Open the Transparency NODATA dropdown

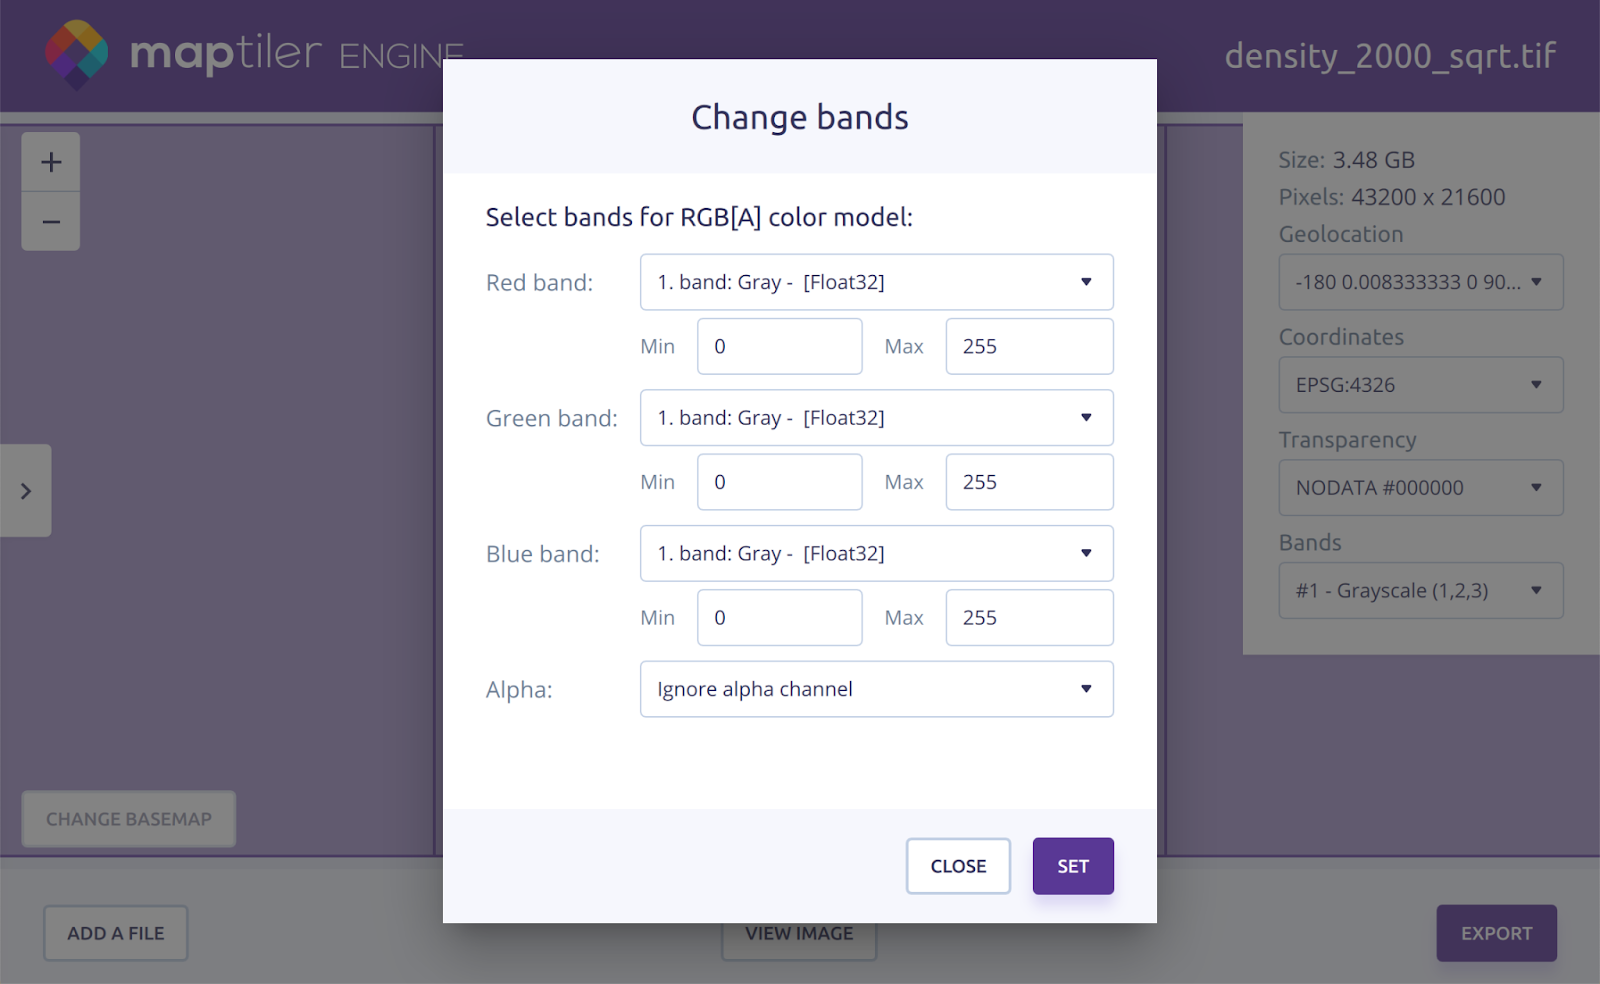pos(1420,488)
